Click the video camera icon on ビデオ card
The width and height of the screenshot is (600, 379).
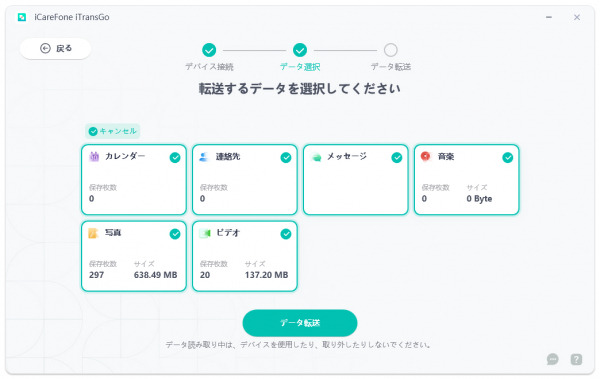tap(205, 233)
